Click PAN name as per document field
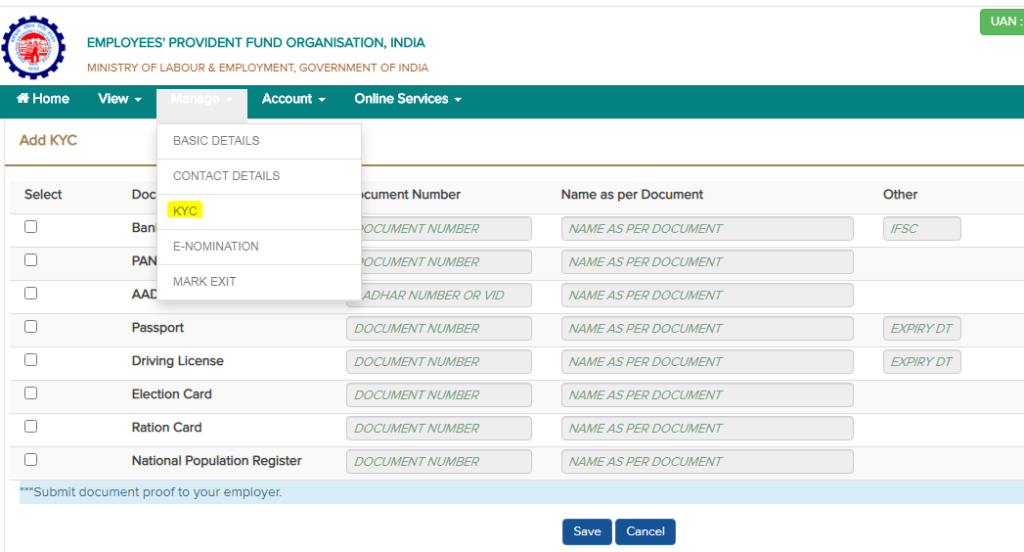 tap(707, 262)
